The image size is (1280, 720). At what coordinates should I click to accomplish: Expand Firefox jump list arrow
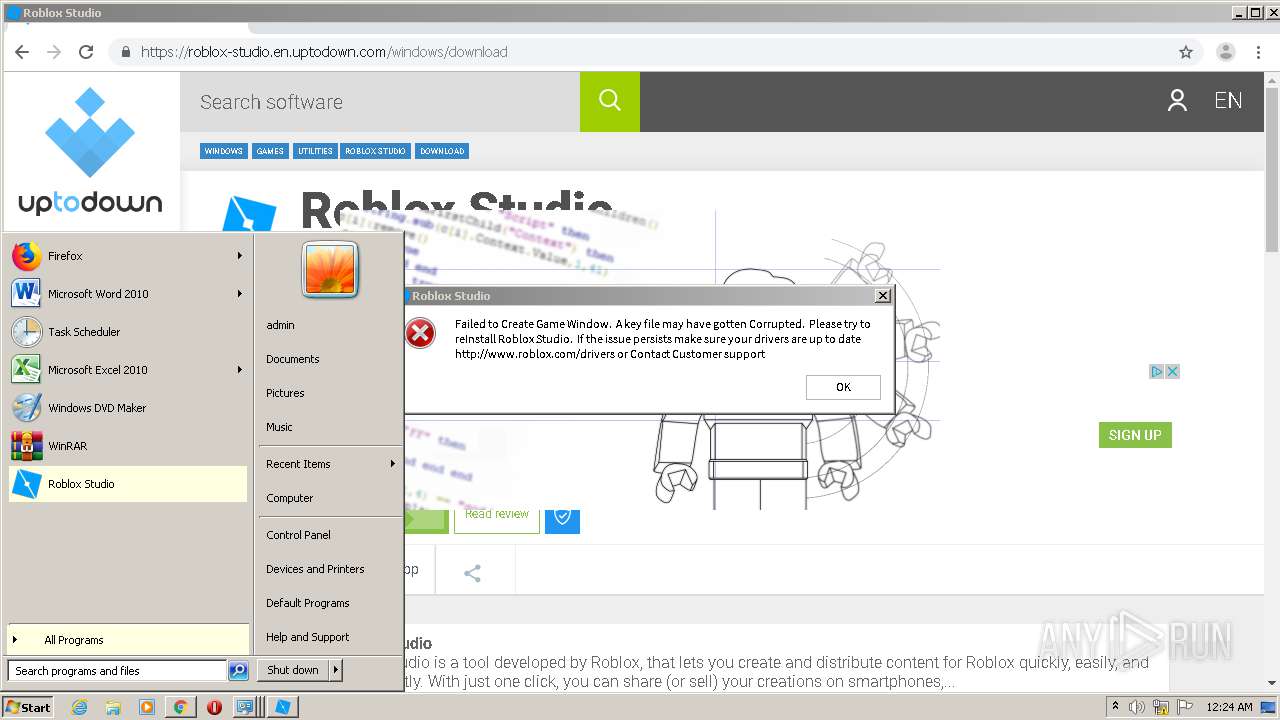point(240,256)
